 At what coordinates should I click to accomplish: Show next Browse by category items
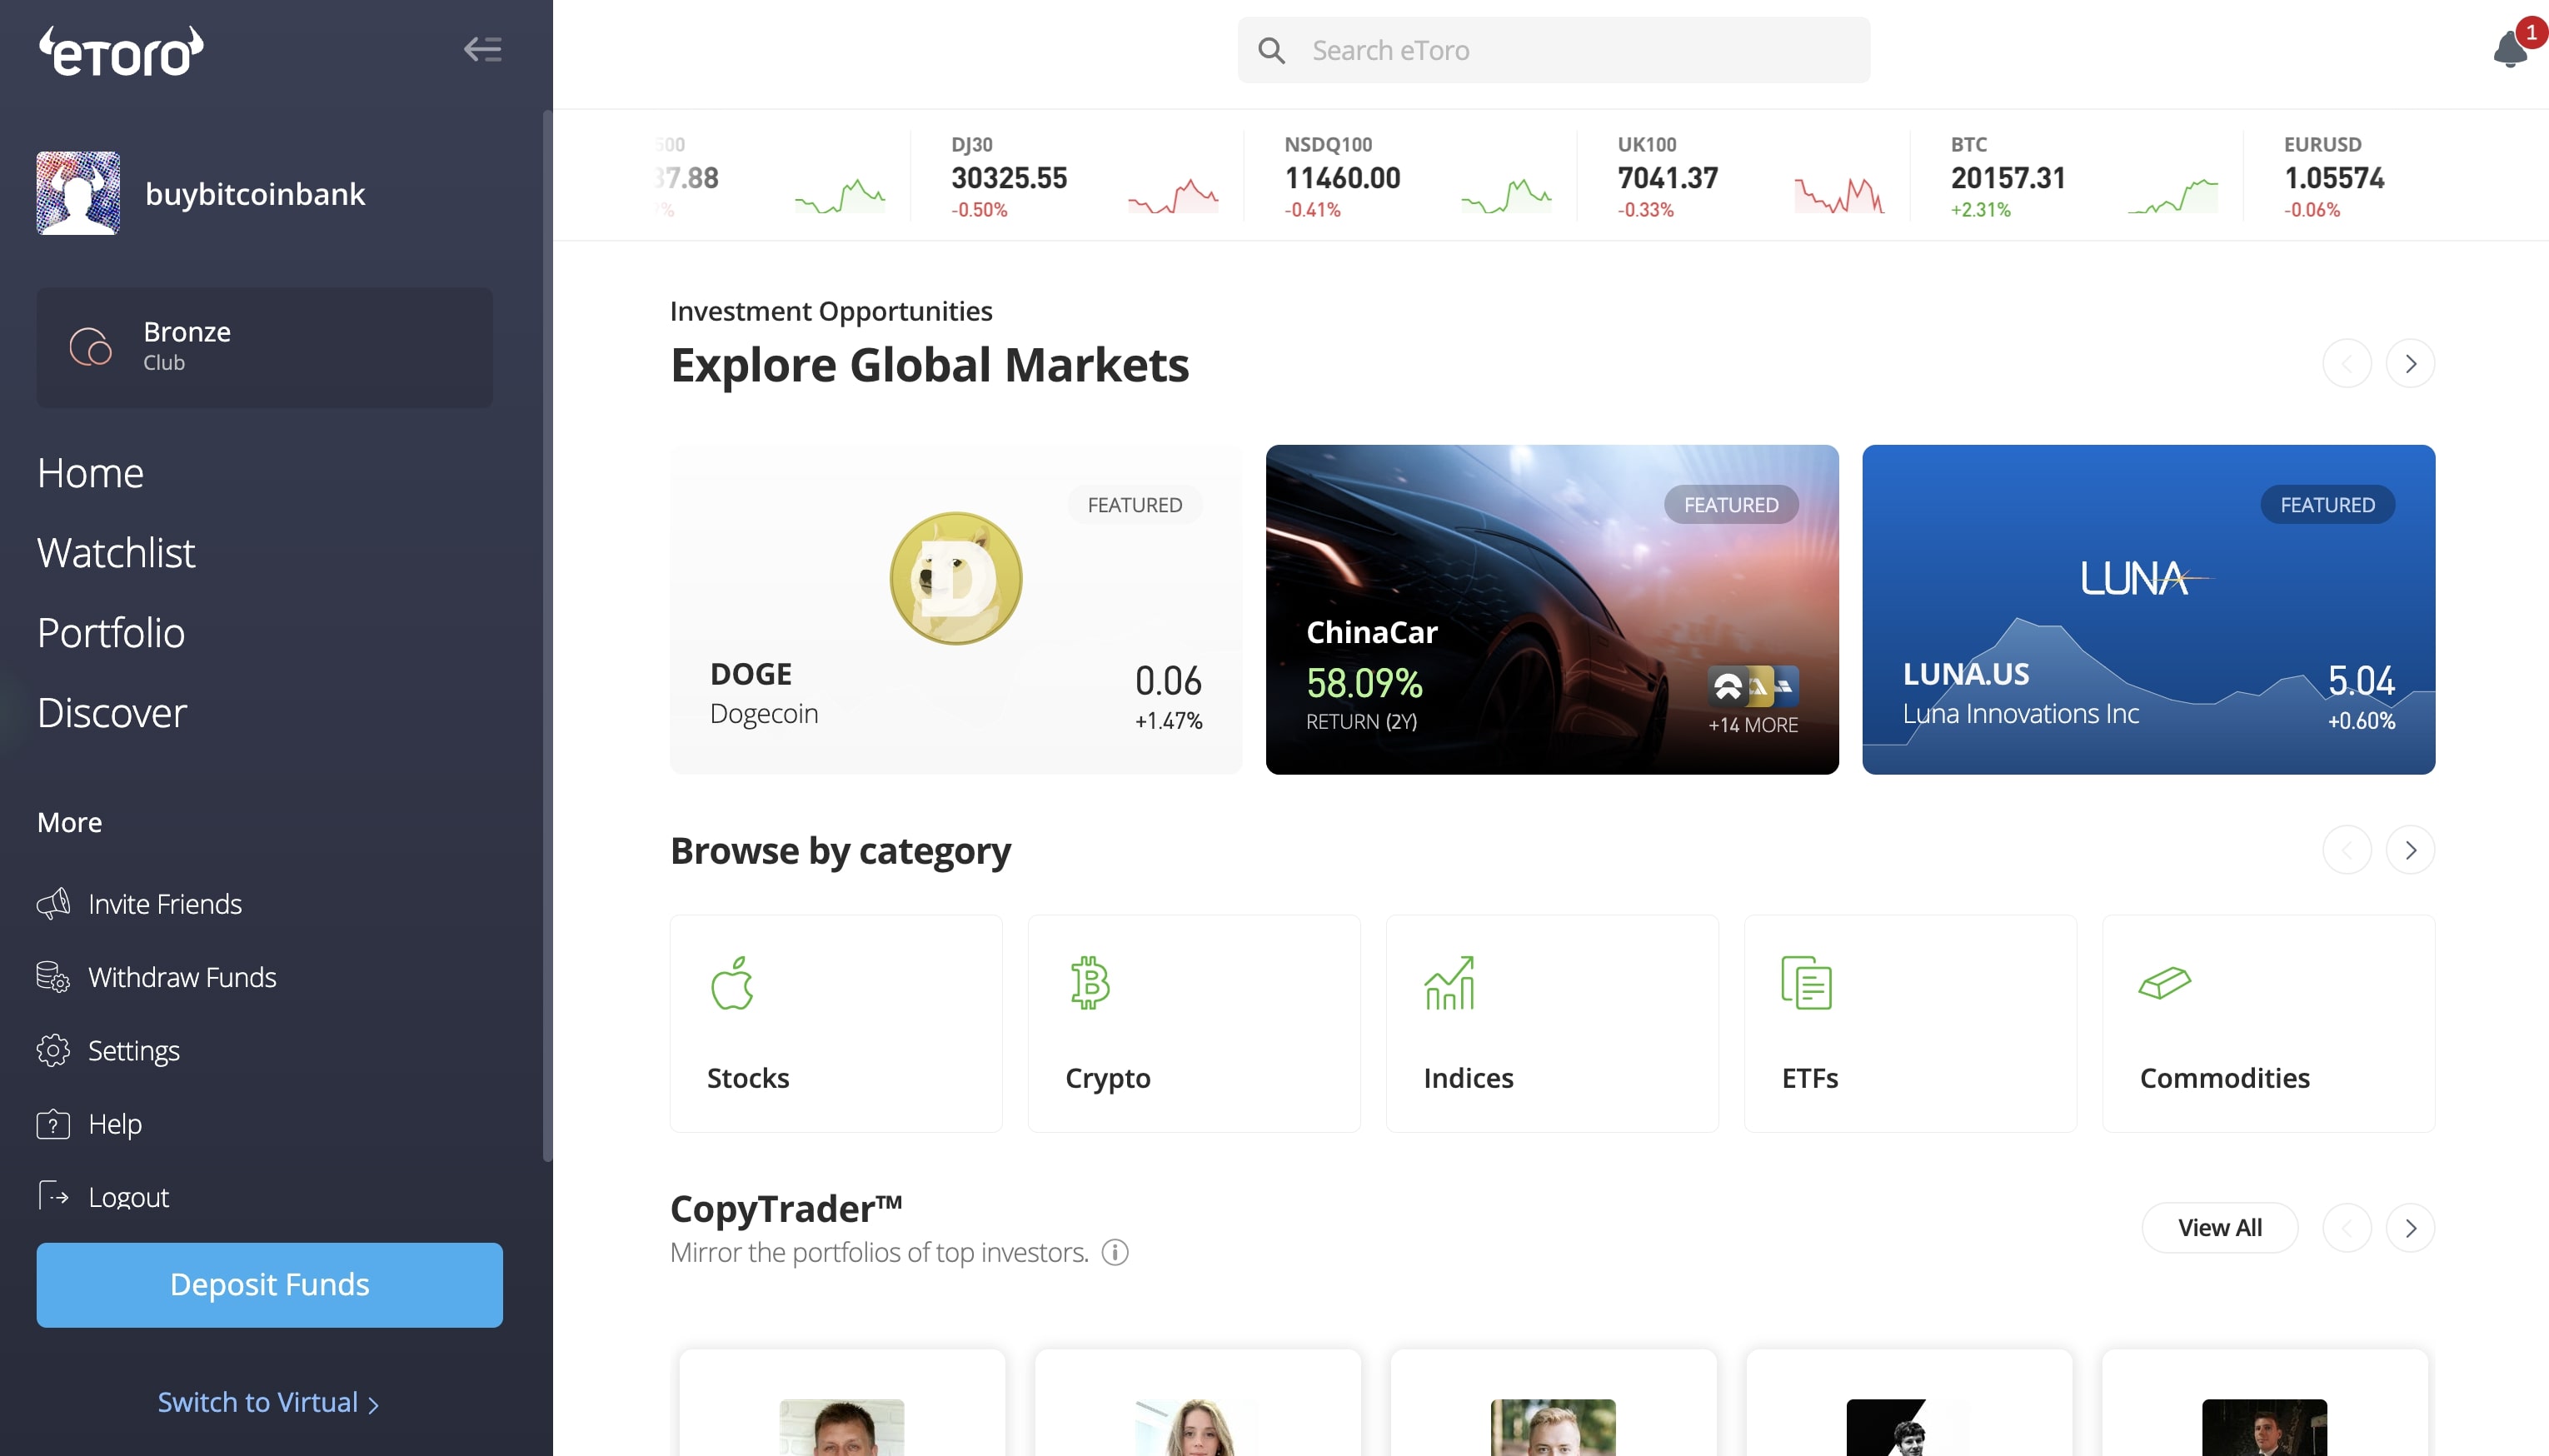[x=2410, y=850]
